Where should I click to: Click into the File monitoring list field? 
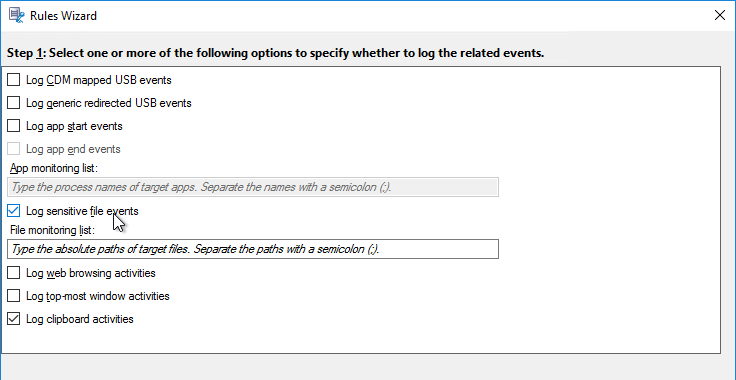(x=253, y=249)
